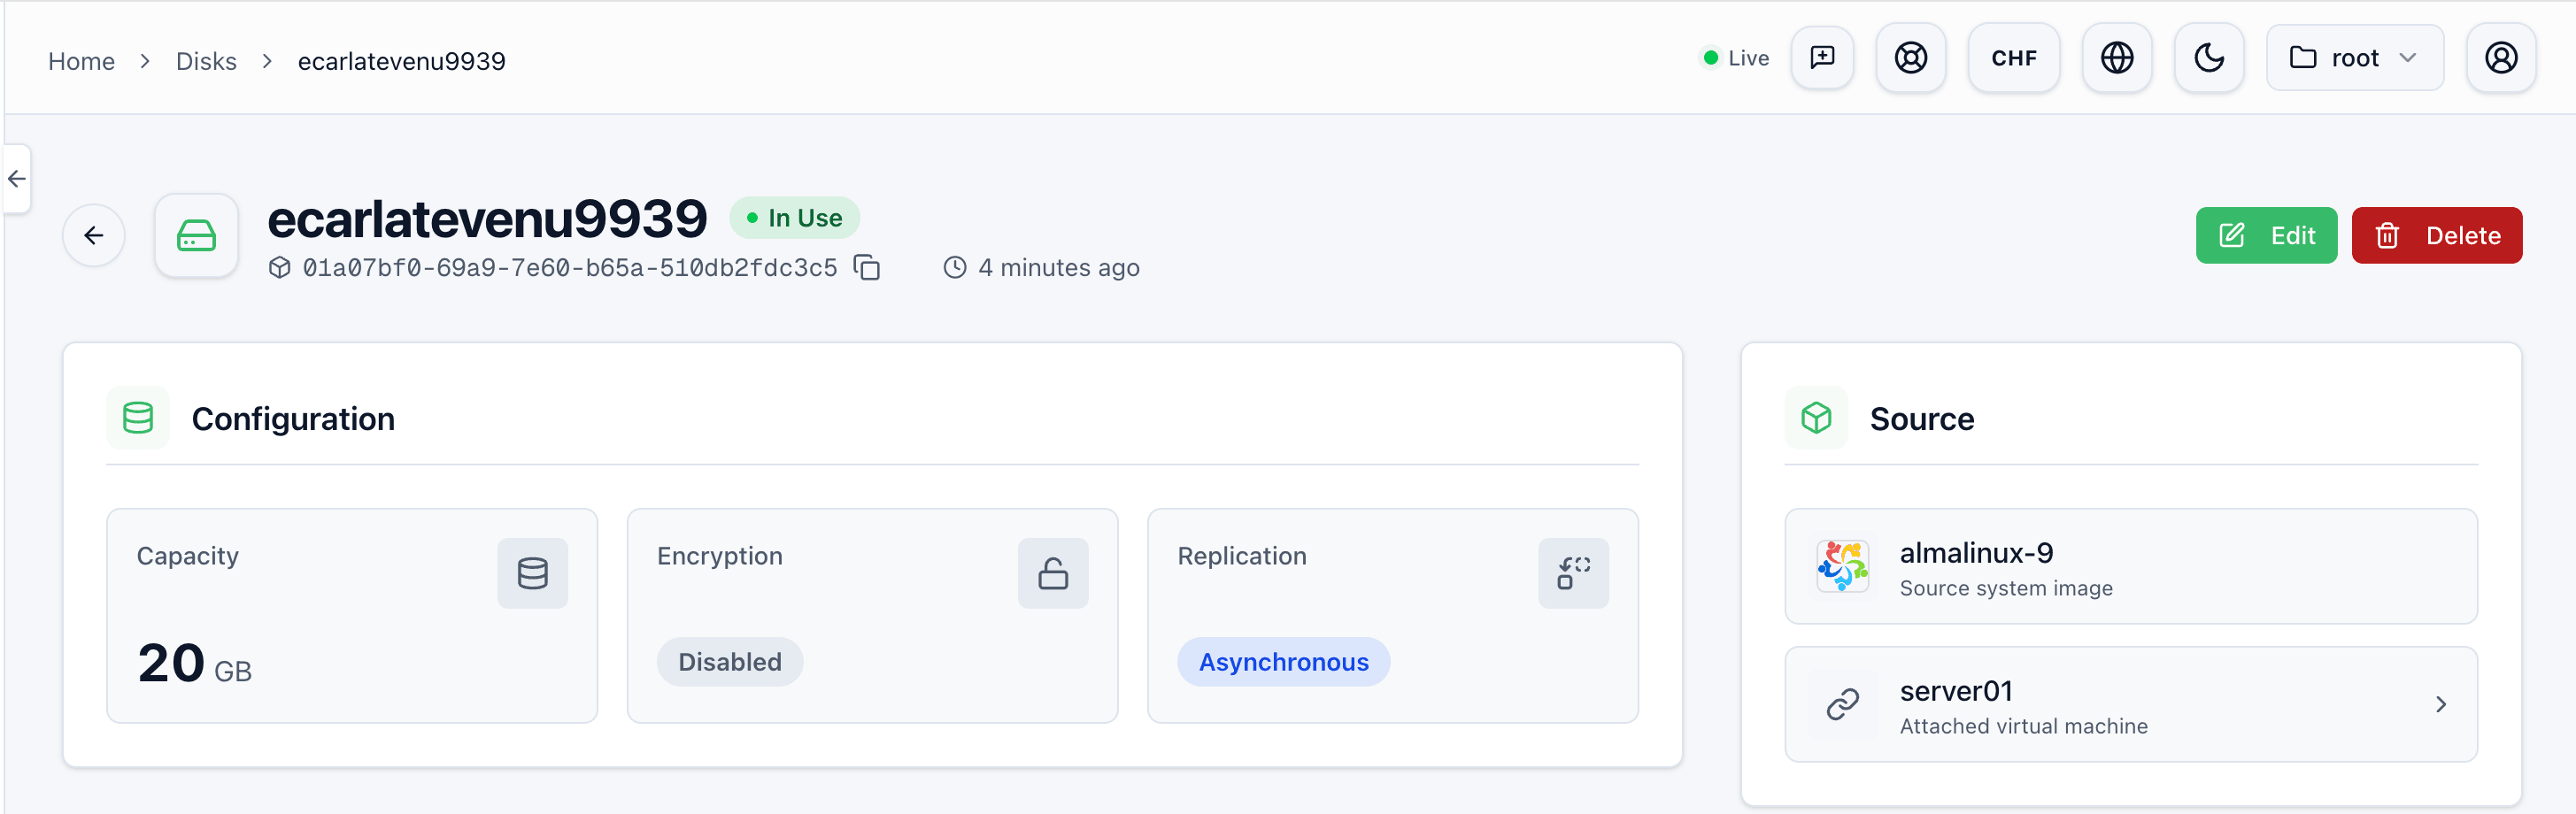This screenshot has width=2576, height=814.
Task: Click the Encryption unlocked padlock icon
Action: pyautogui.click(x=1053, y=573)
